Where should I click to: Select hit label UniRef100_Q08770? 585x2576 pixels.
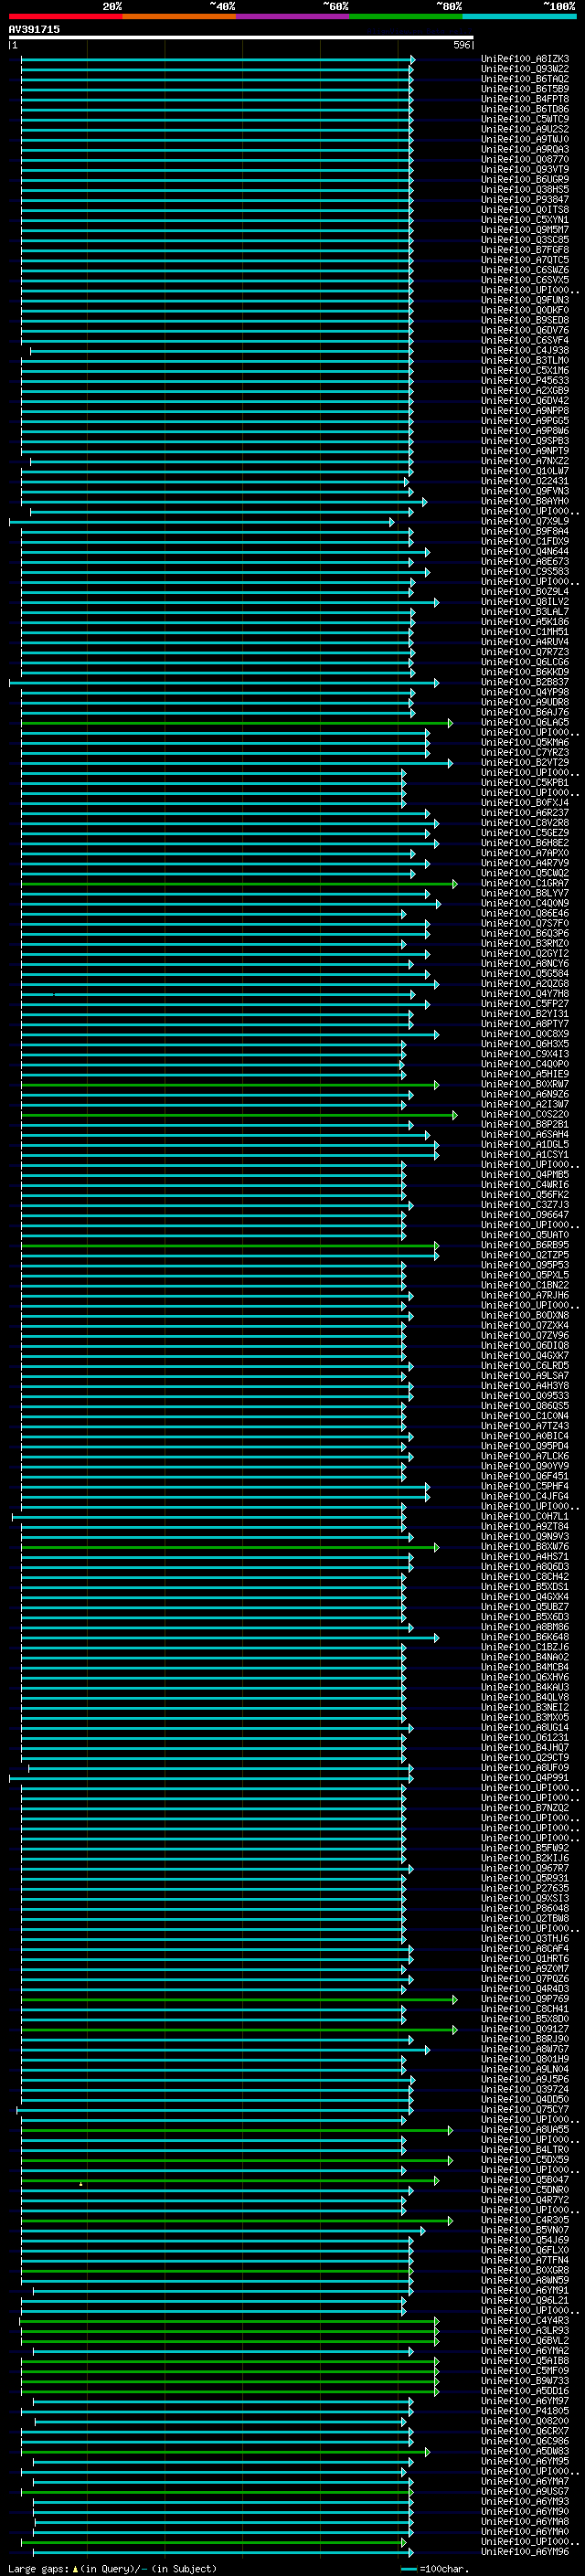525,159
